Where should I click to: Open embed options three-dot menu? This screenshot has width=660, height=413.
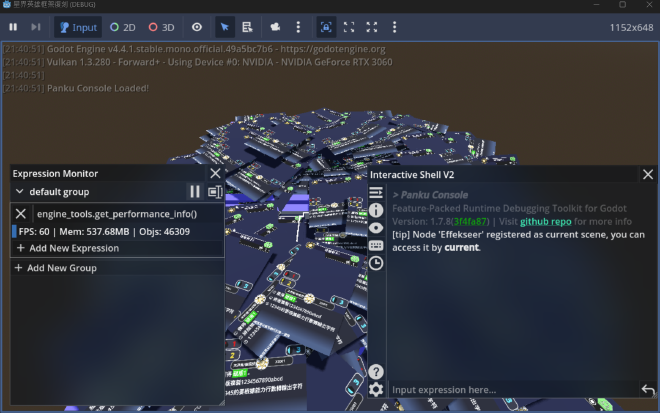[394, 27]
